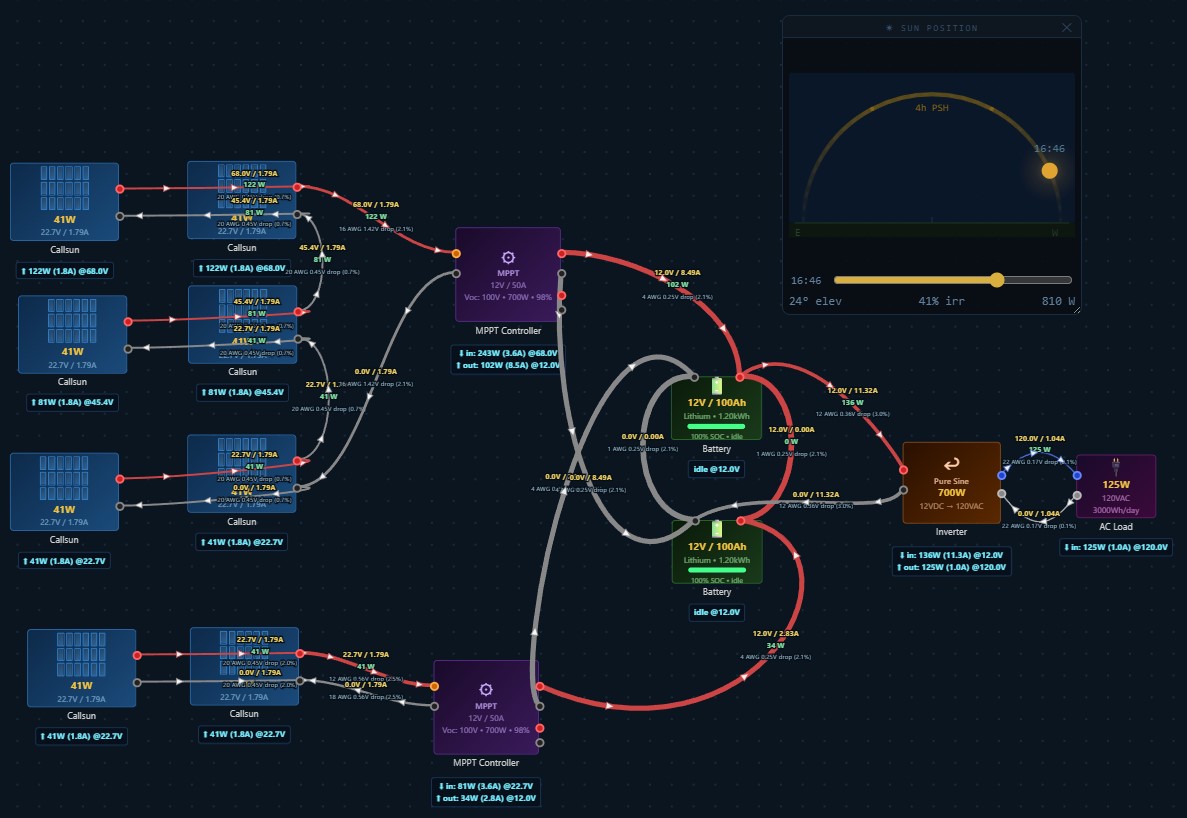Click the sun marker on the arc diagram

[1049, 171]
